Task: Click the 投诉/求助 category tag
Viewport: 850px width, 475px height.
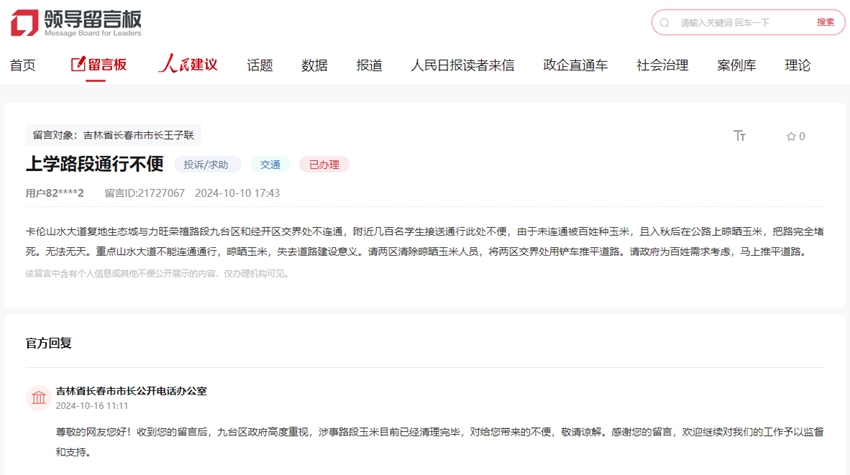Action: tap(206, 165)
